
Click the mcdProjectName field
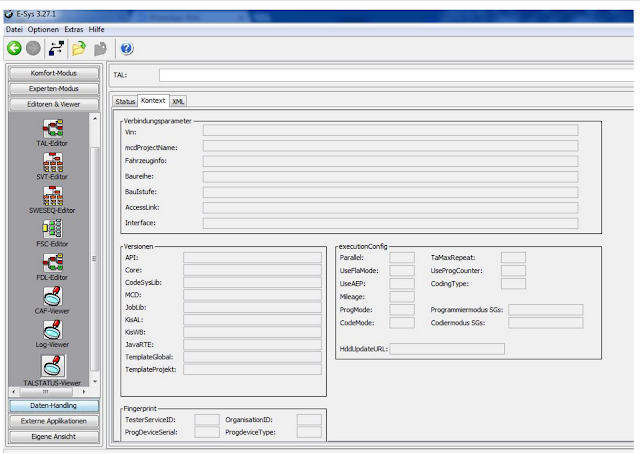click(x=390, y=146)
